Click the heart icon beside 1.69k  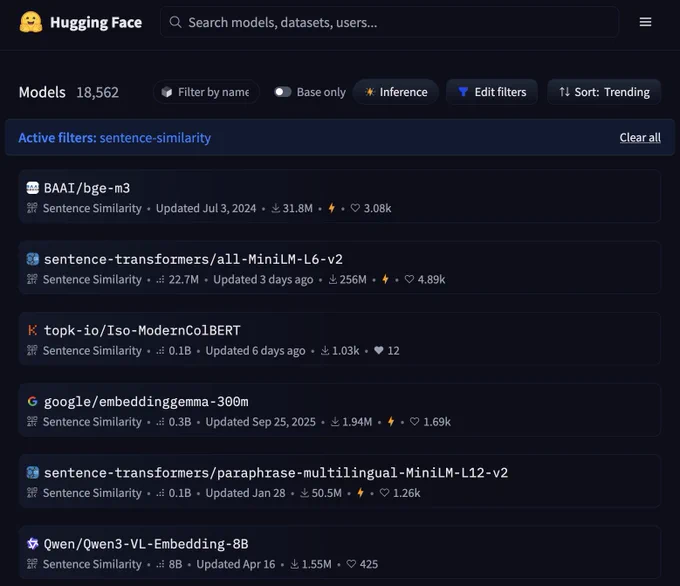pyautogui.click(x=415, y=421)
